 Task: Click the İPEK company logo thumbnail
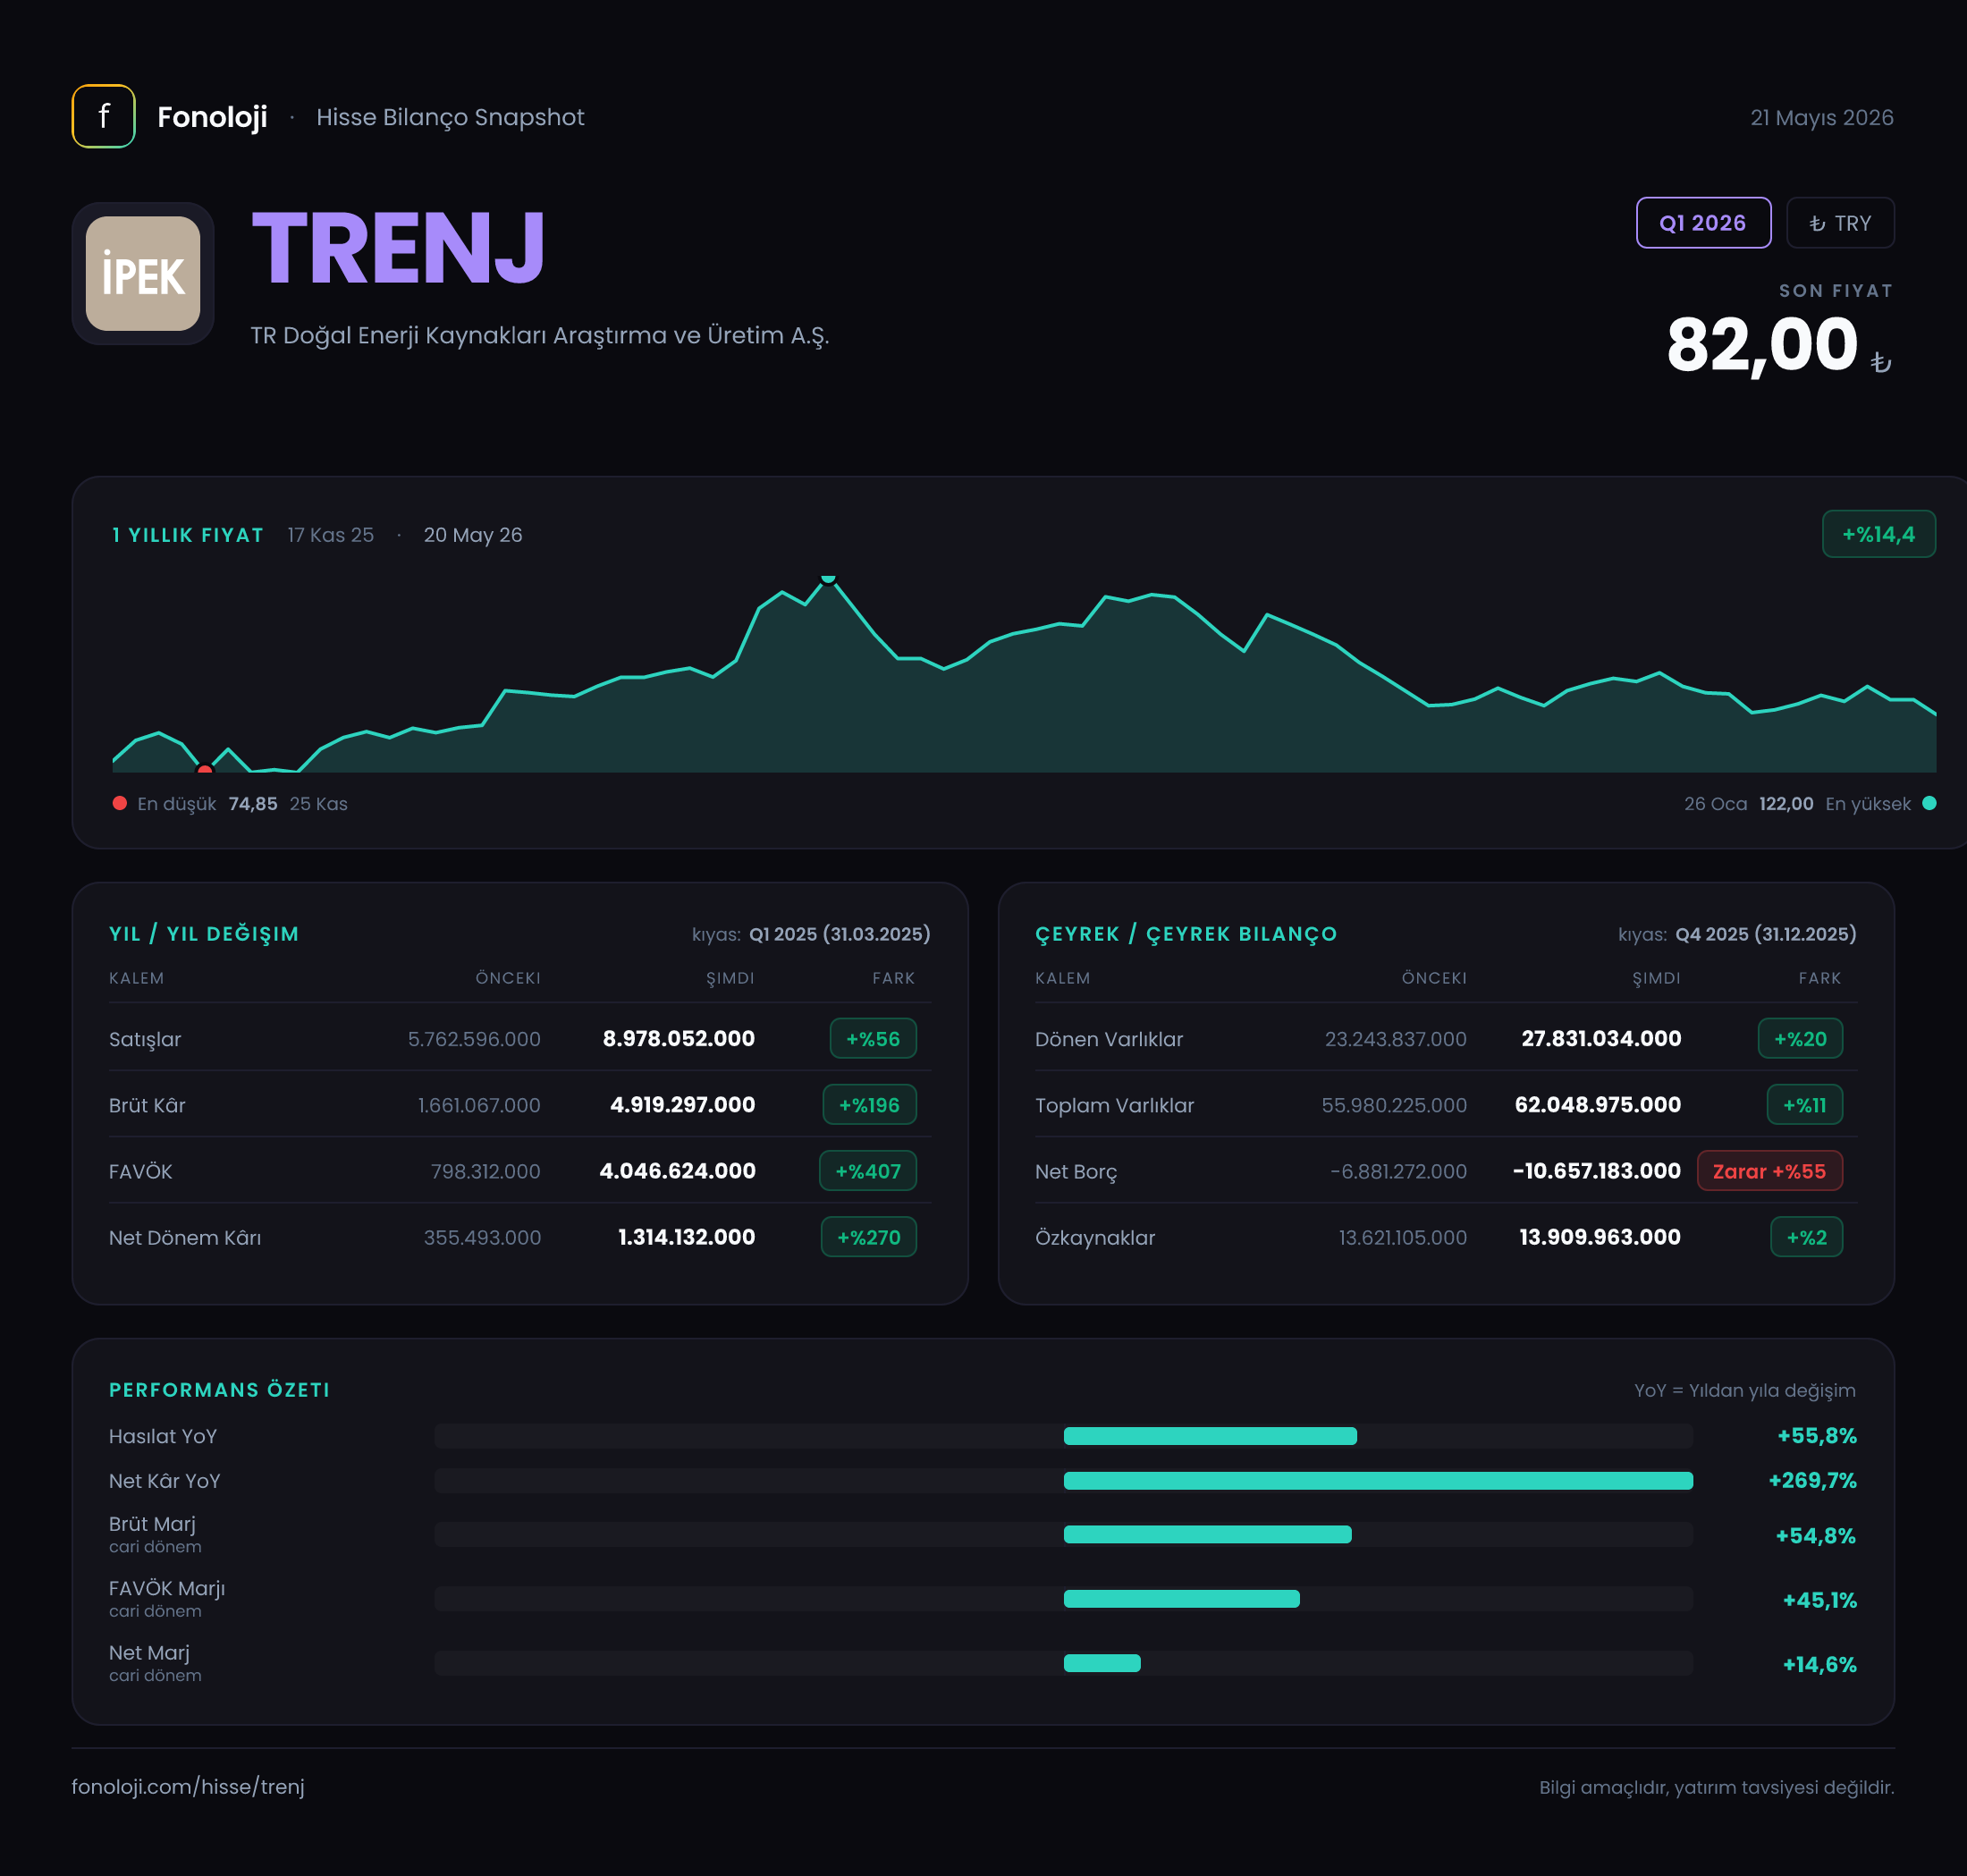pyautogui.click(x=143, y=273)
